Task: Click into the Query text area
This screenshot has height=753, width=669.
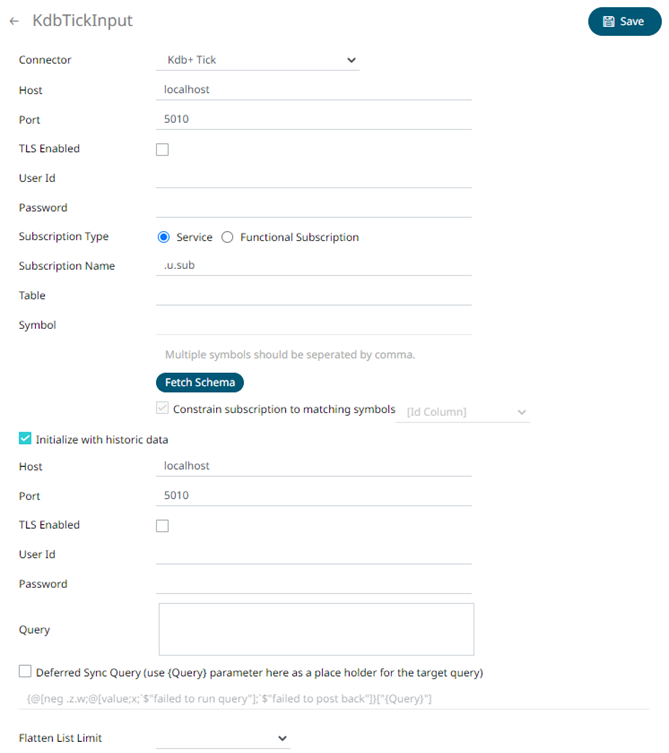Action: (x=316, y=629)
